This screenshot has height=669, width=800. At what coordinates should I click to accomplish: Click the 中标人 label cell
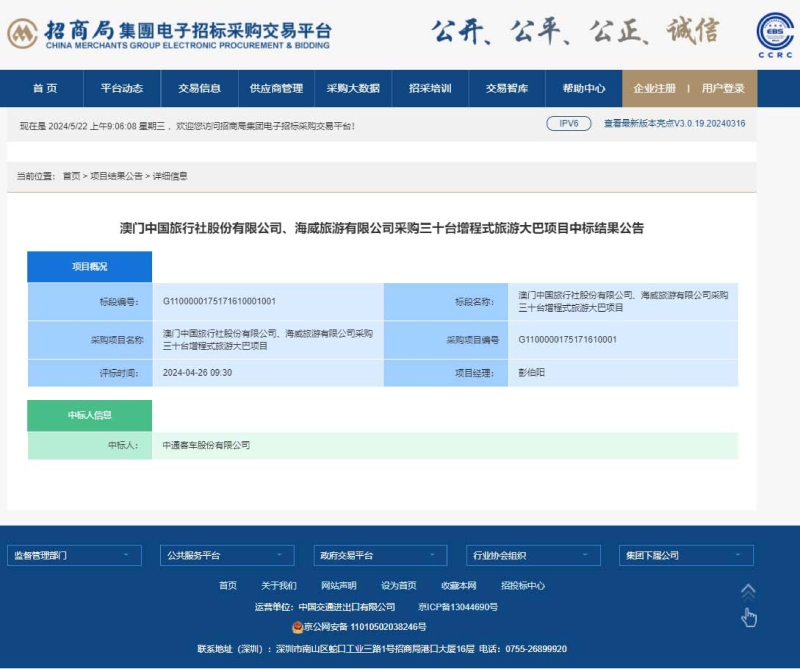pyautogui.click(x=90, y=445)
